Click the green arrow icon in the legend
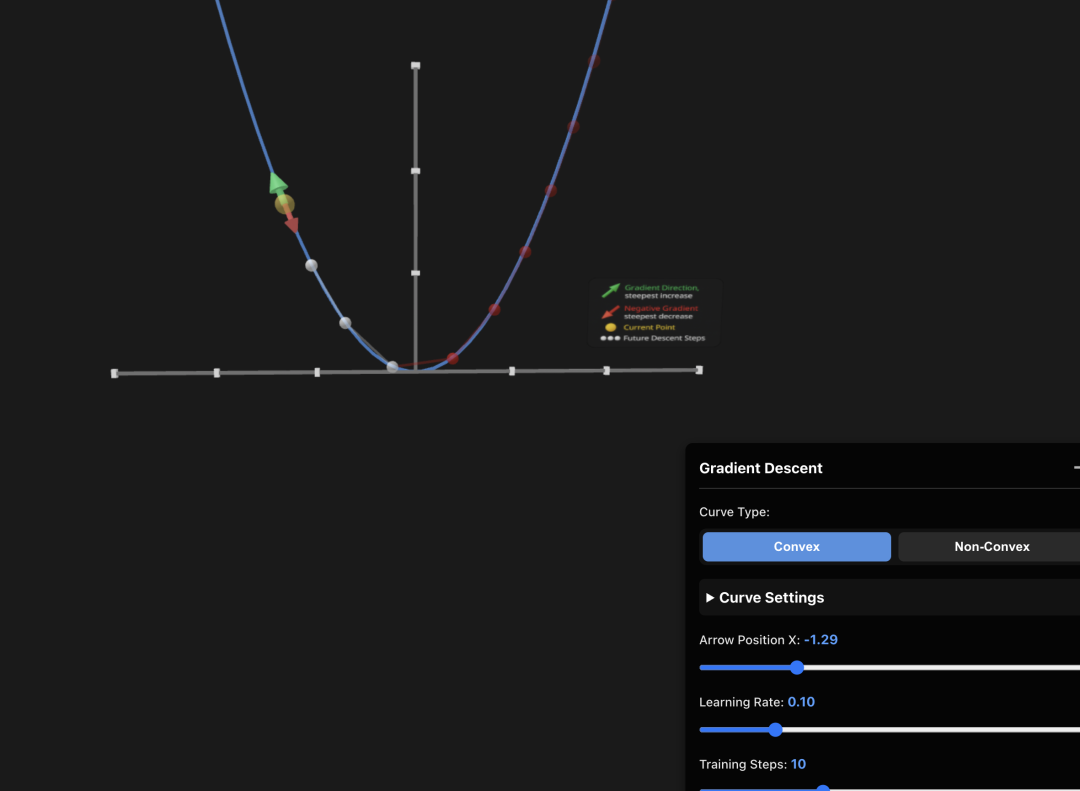 click(610, 291)
